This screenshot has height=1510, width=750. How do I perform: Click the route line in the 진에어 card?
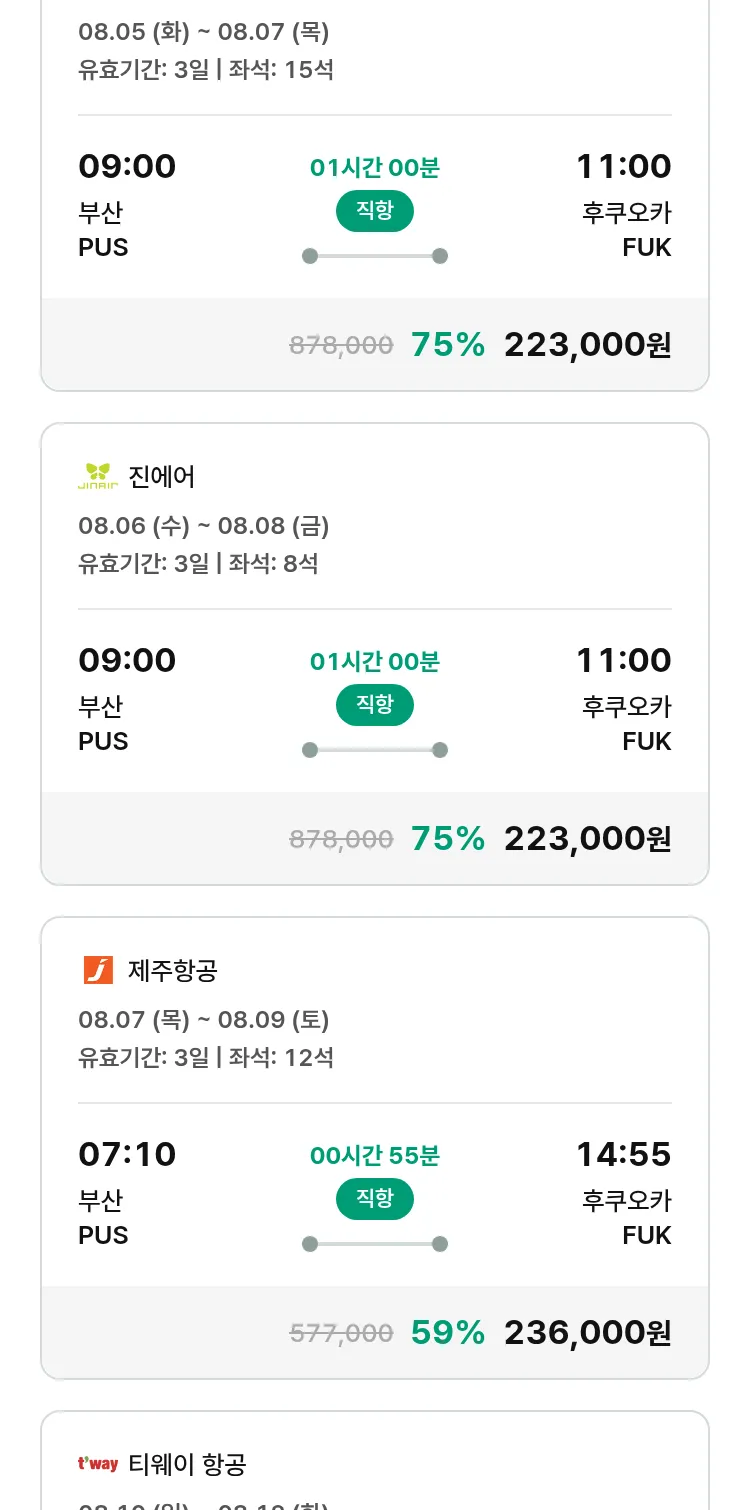pyautogui.click(x=375, y=750)
